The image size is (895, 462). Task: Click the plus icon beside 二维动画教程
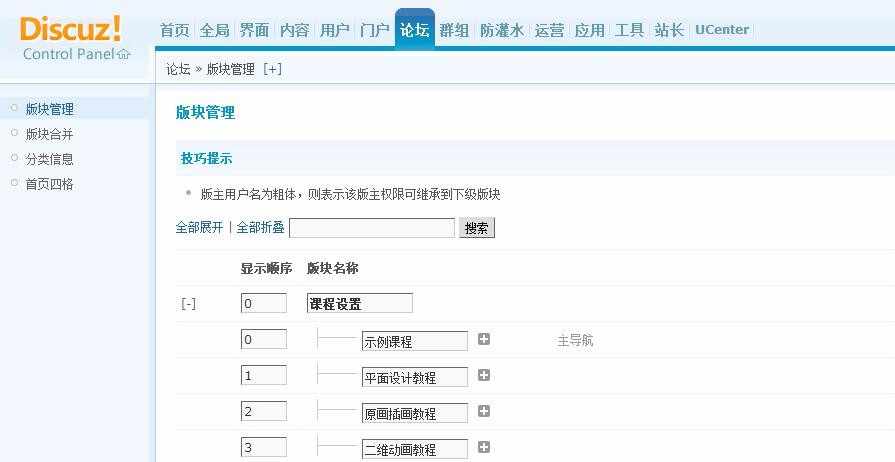(x=483, y=447)
